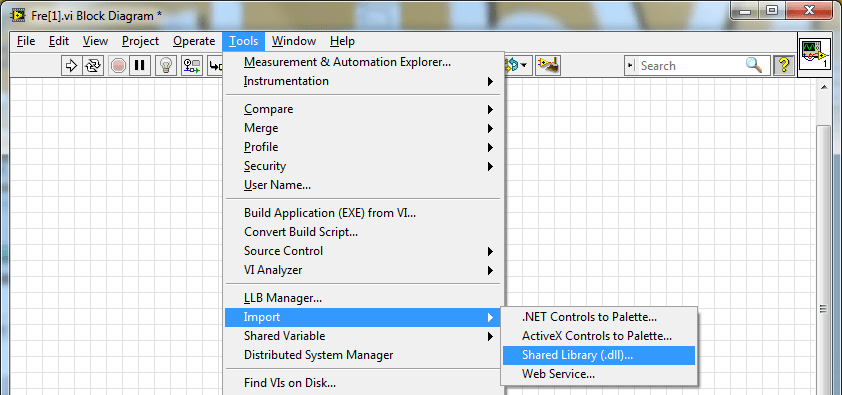Viewport: 842px width, 395px height.
Task: Choose ActiveX Controls to Palette...
Action: [x=599, y=337]
